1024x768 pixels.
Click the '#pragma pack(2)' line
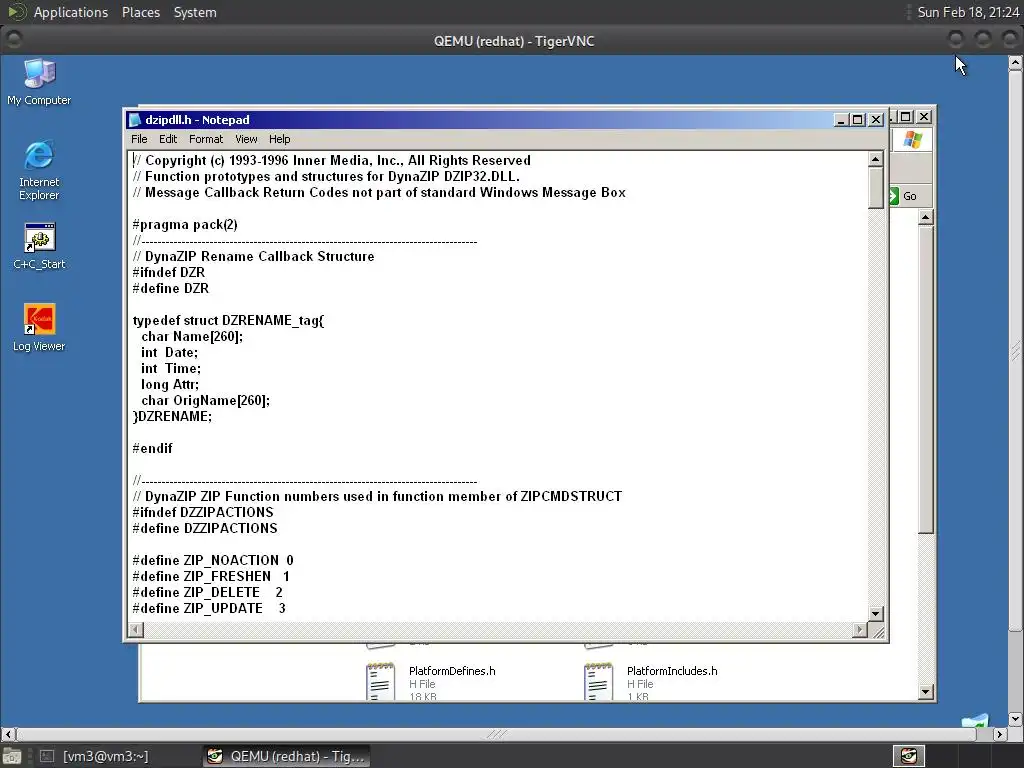point(185,225)
